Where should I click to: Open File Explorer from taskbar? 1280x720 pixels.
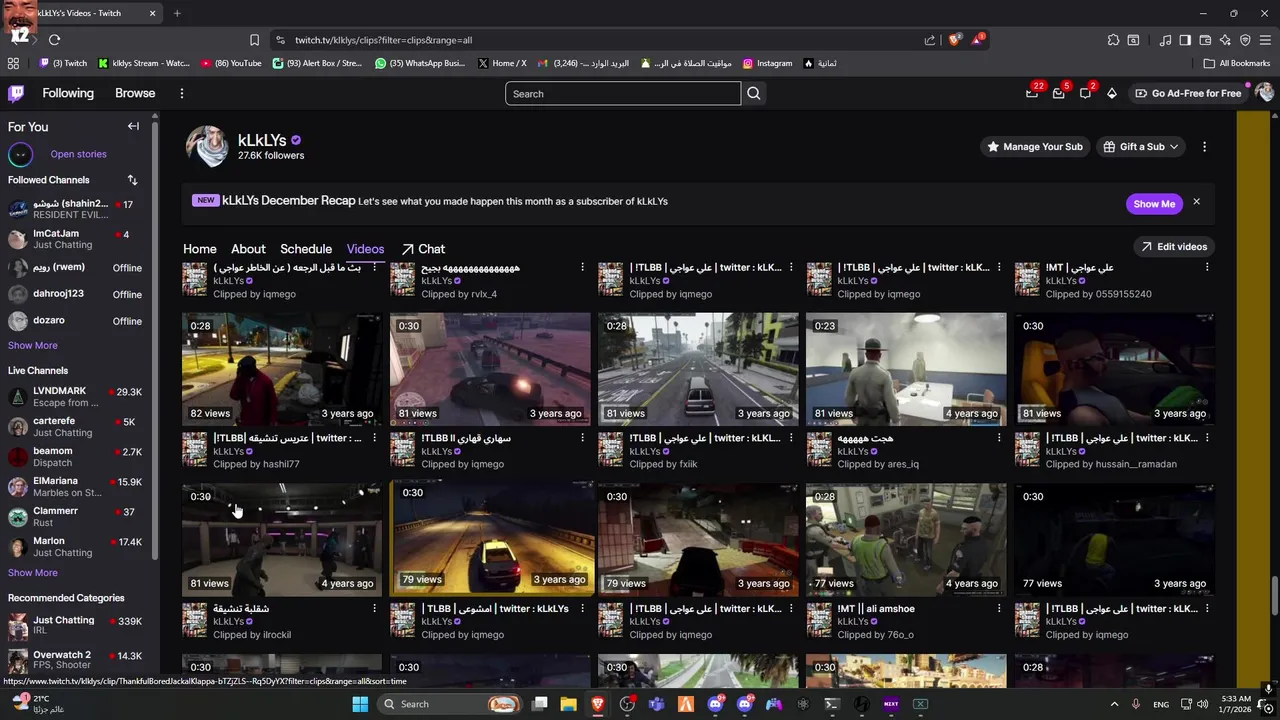568,704
